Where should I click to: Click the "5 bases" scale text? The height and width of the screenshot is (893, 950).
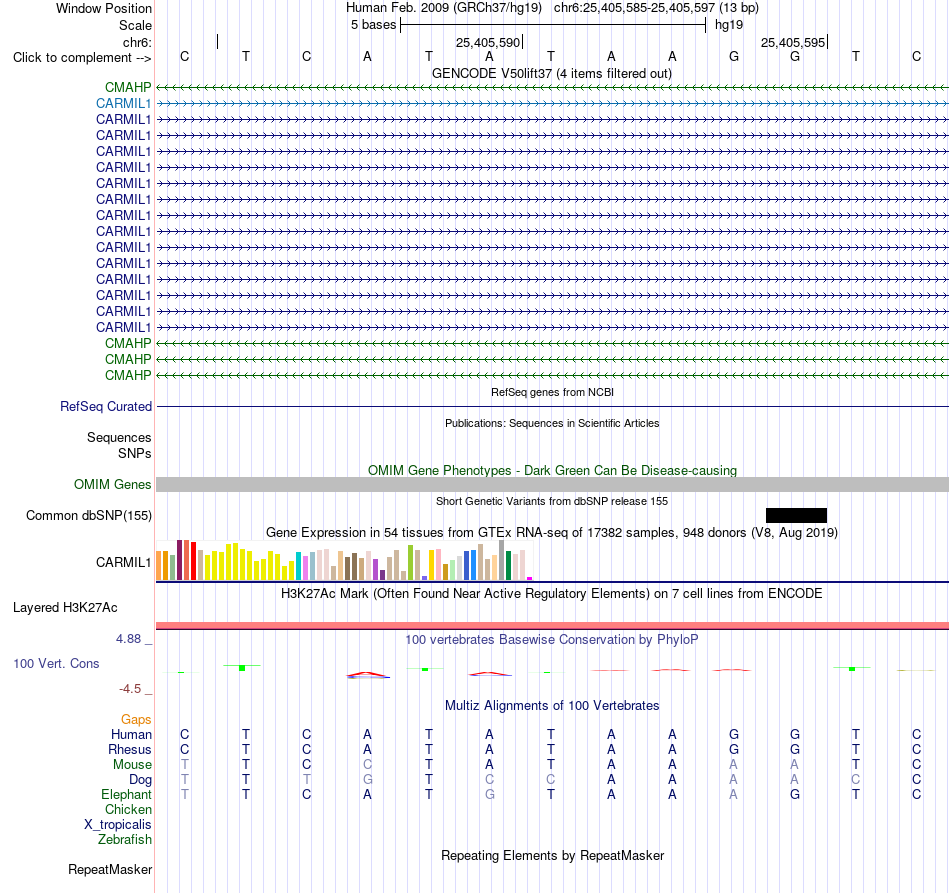click(x=373, y=25)
